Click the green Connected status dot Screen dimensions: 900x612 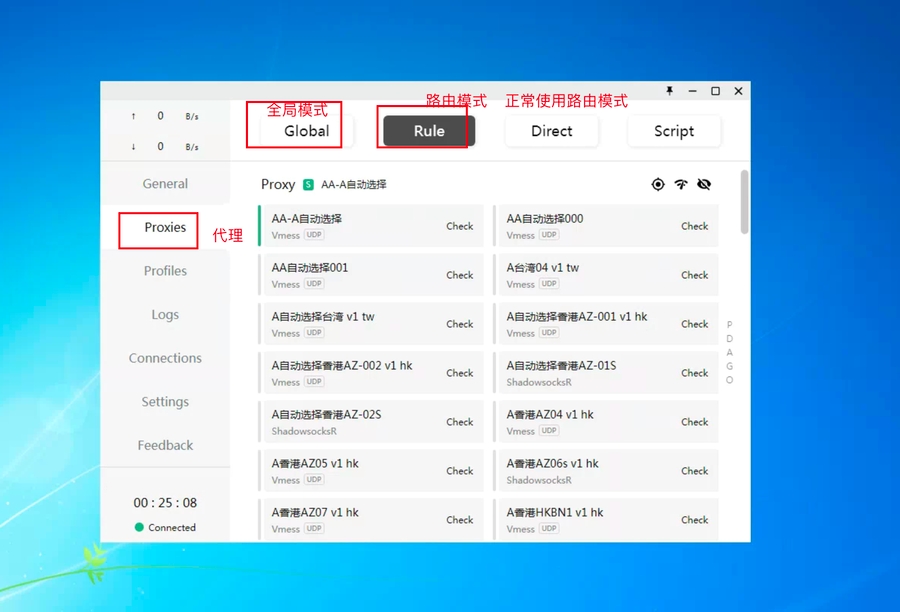[x=139, y=527]
